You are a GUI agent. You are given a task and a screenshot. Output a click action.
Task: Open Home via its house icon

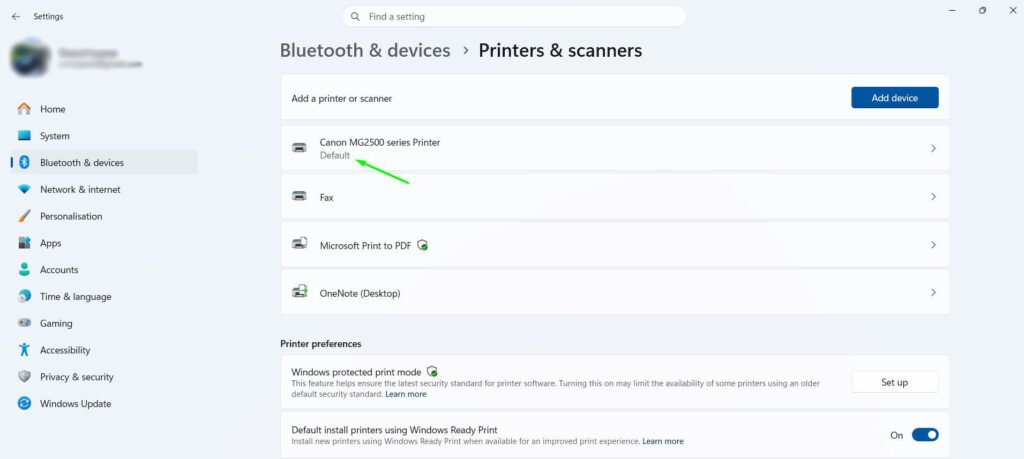tap(24, 109)
